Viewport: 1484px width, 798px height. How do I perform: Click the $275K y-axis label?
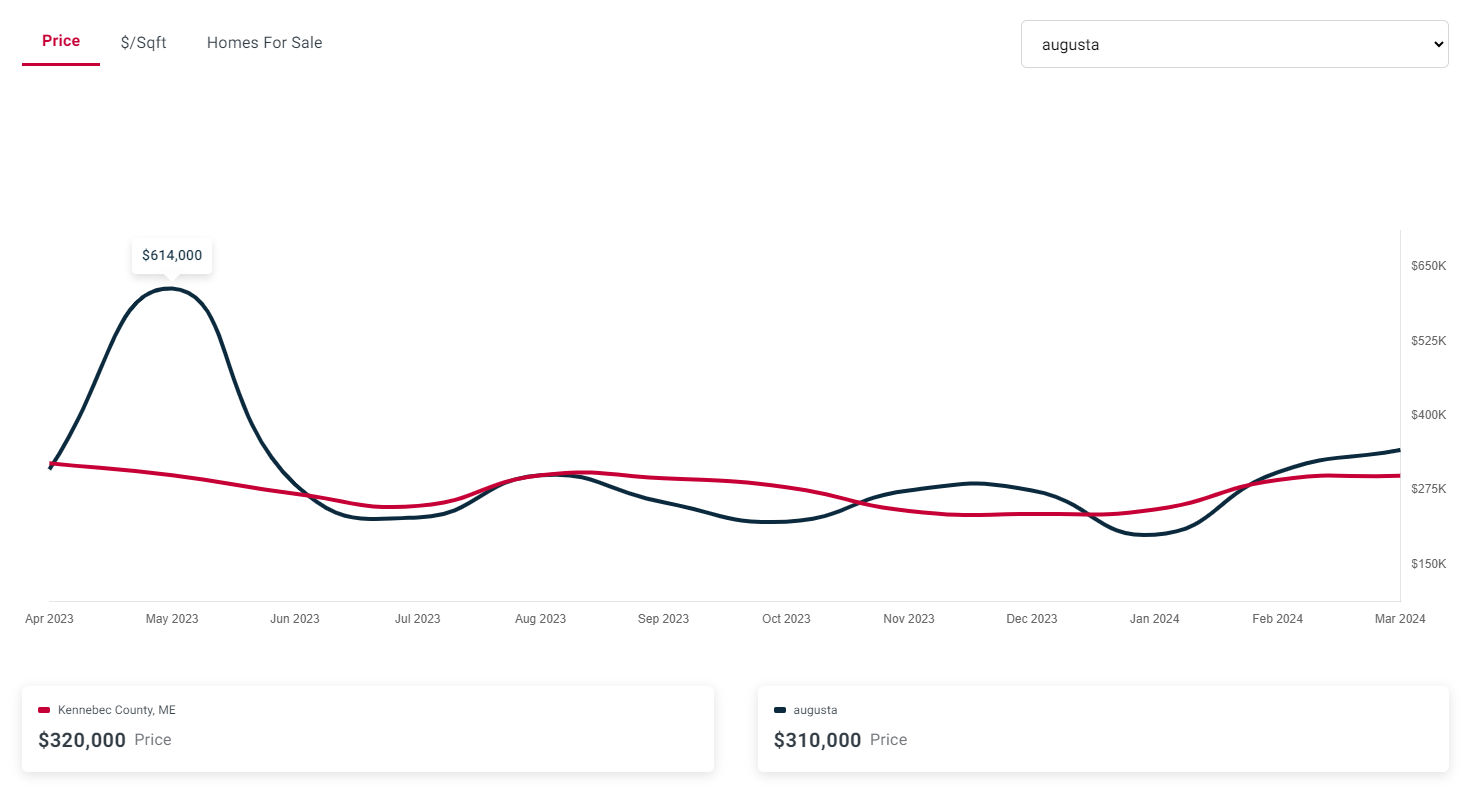tap(1429, 489)
